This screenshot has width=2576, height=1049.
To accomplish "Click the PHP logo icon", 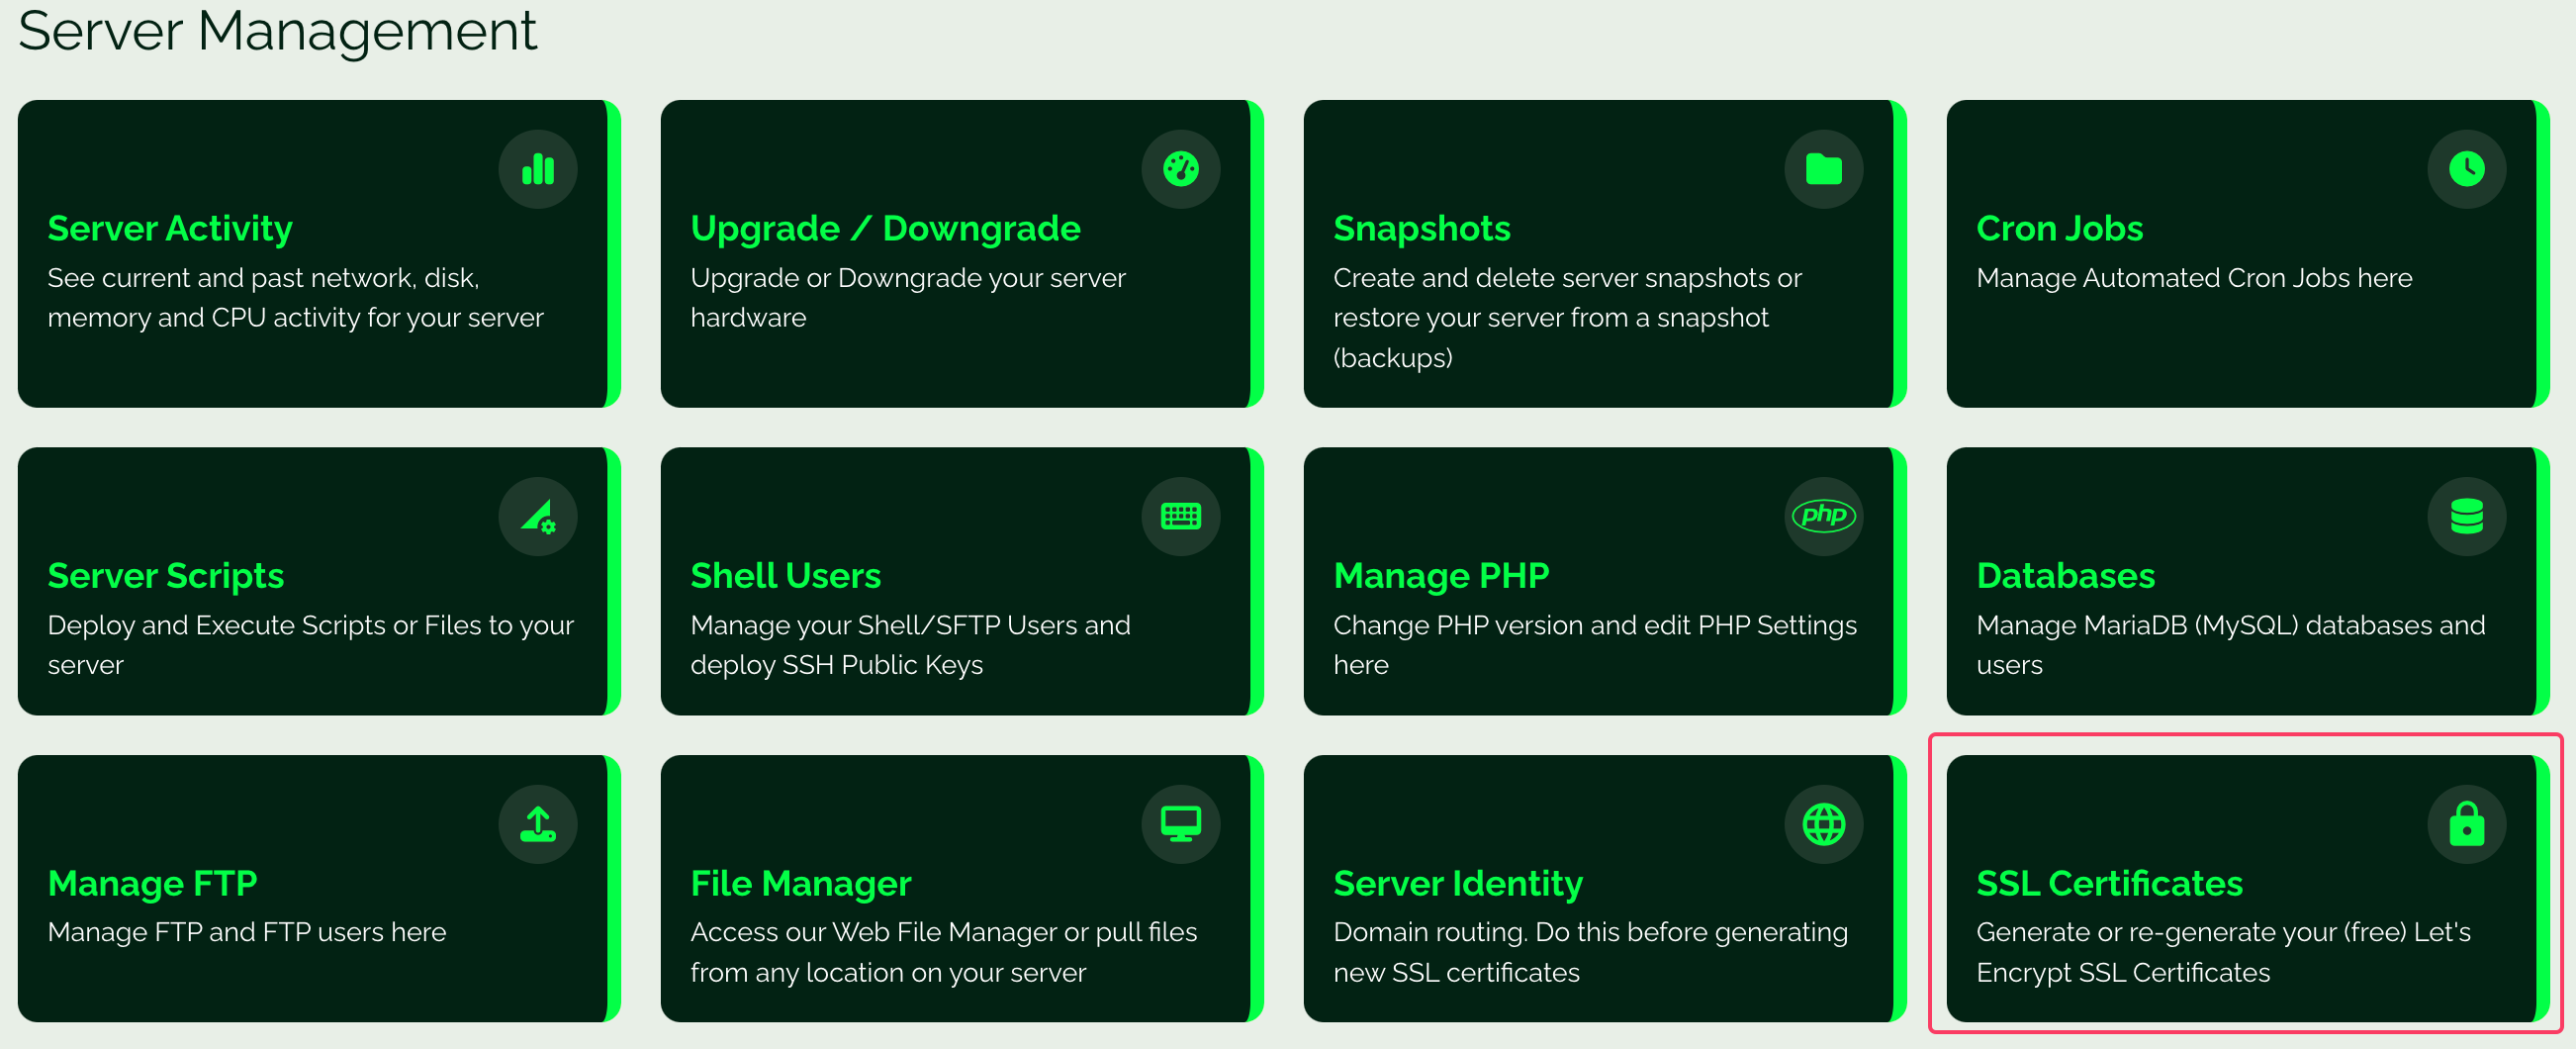I will (x=1823, y=516).
